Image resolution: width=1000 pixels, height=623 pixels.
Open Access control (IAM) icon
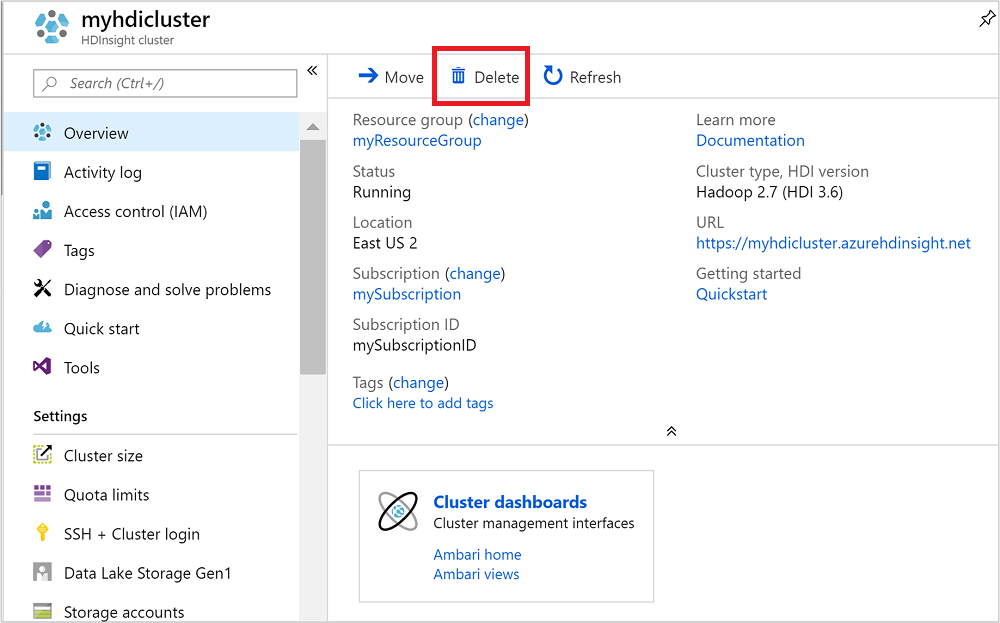[x=42, y=211]
